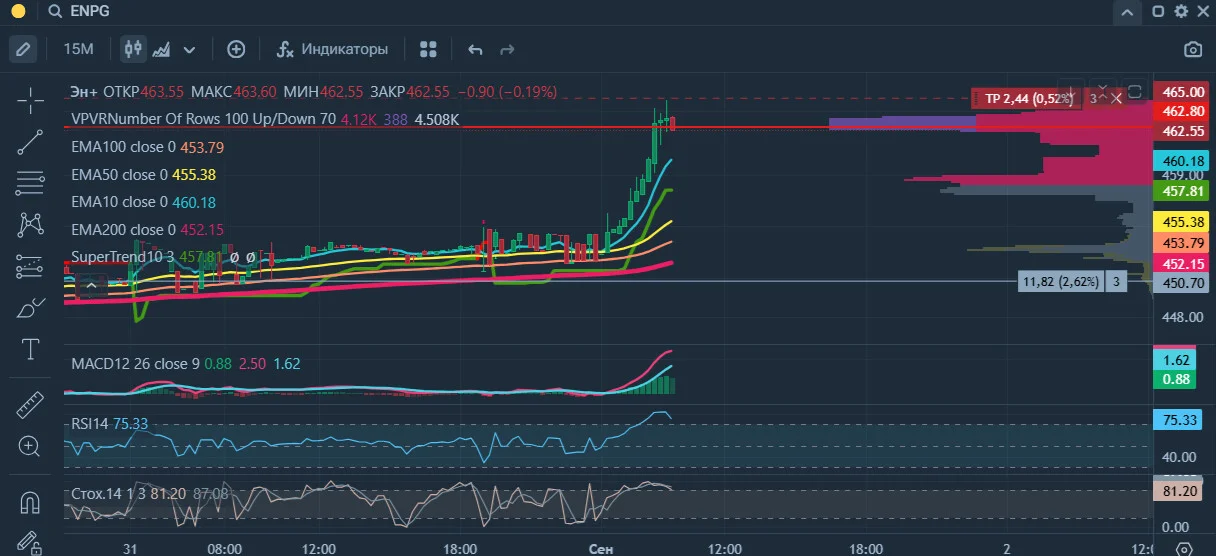The height and width of the screenshot is (556, 1216).
Task: Select the Text annotation tool
Action: [x=31, y=350]
